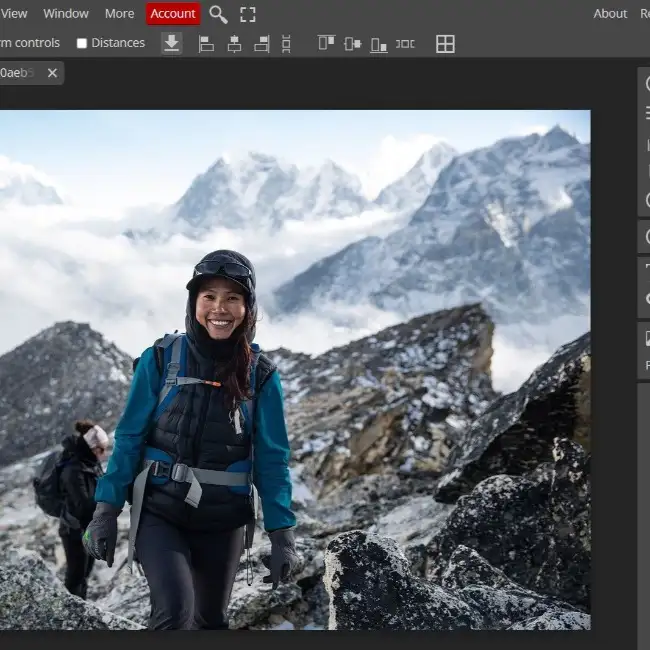650x650 pixels.
Task: Open the View menu
Action: (14, 14)
